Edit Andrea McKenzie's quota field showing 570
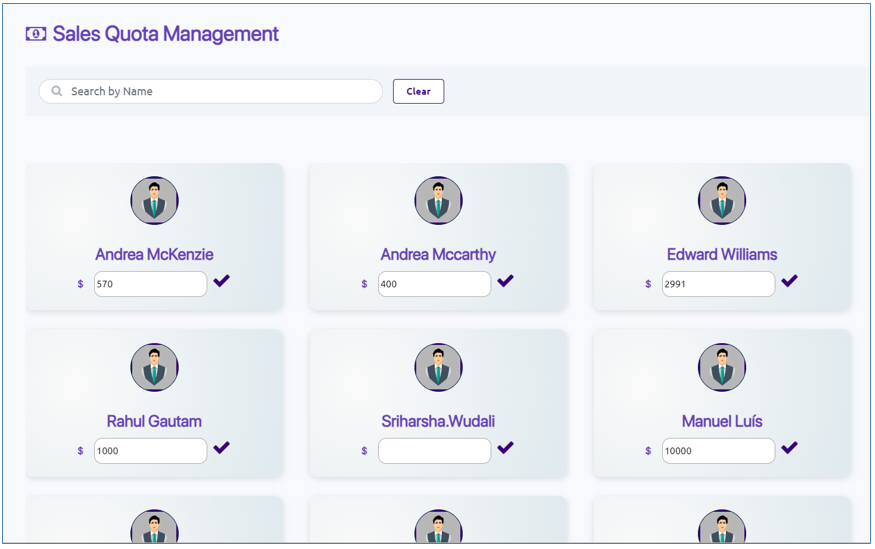Viewport: 875px width, 549px height. tap(150, 284)
